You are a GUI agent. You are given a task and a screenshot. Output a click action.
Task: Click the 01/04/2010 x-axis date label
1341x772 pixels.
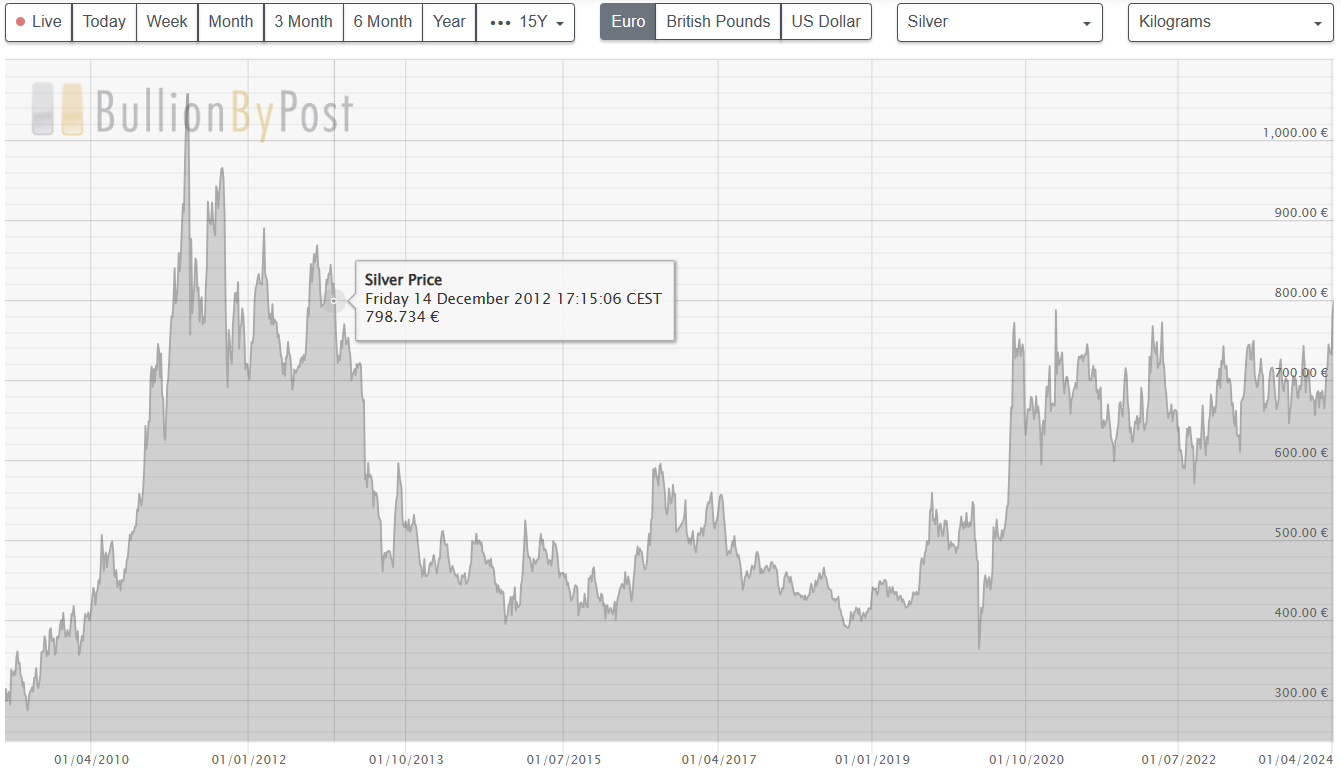(91, 760)
